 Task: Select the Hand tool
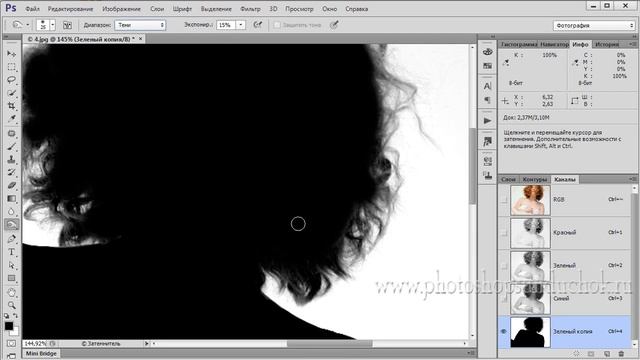[11, 292]
